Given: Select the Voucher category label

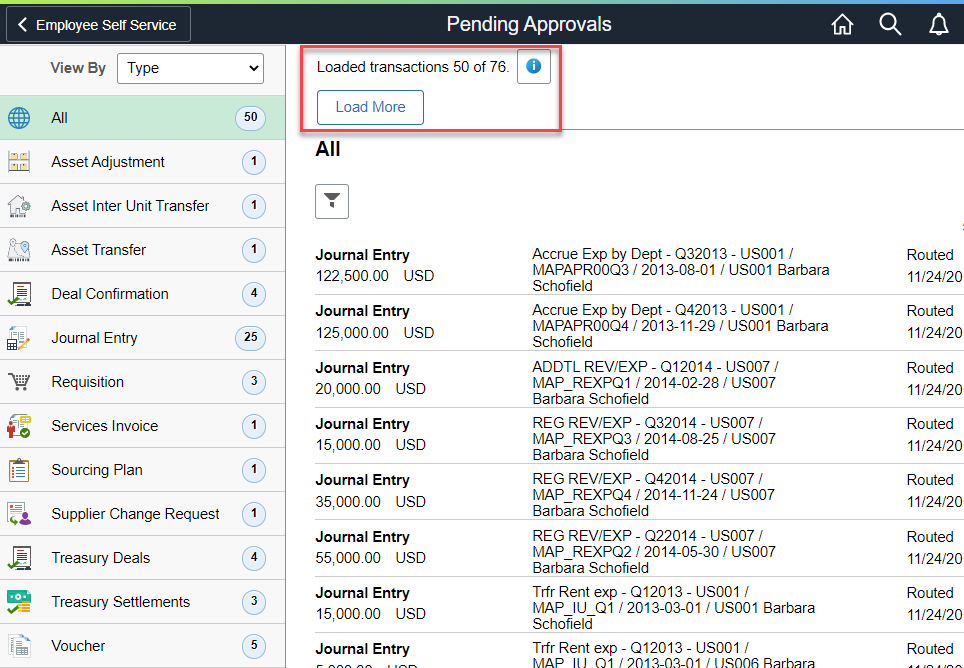Looking at the screenshot, I should tap(78, 646).
